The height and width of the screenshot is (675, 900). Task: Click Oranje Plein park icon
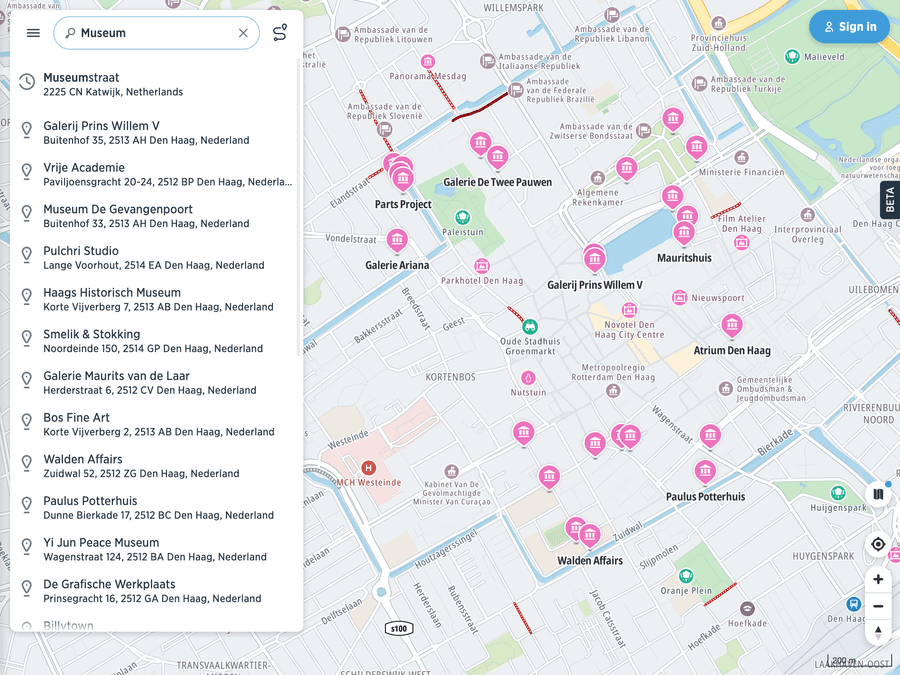tap(686, 576)
